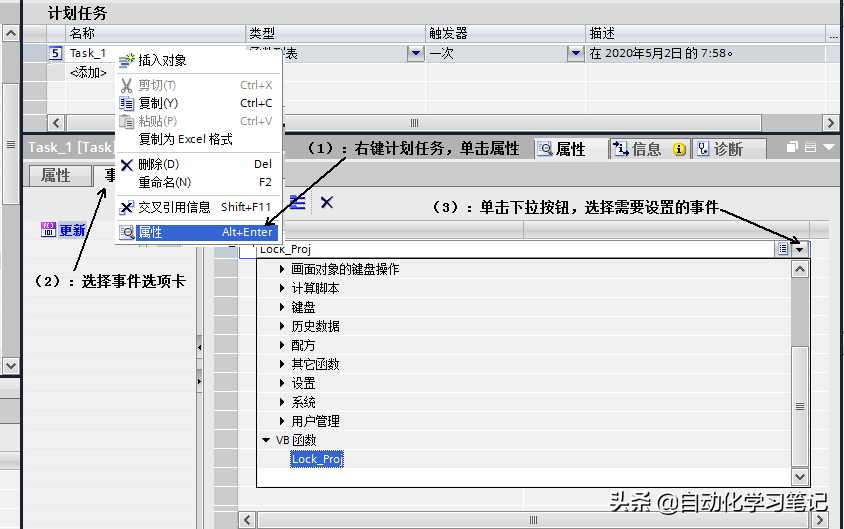This screenshot has height=529, width=844.
Task: Collapse the VB 函数 tree node
Action: coord(265,440)
